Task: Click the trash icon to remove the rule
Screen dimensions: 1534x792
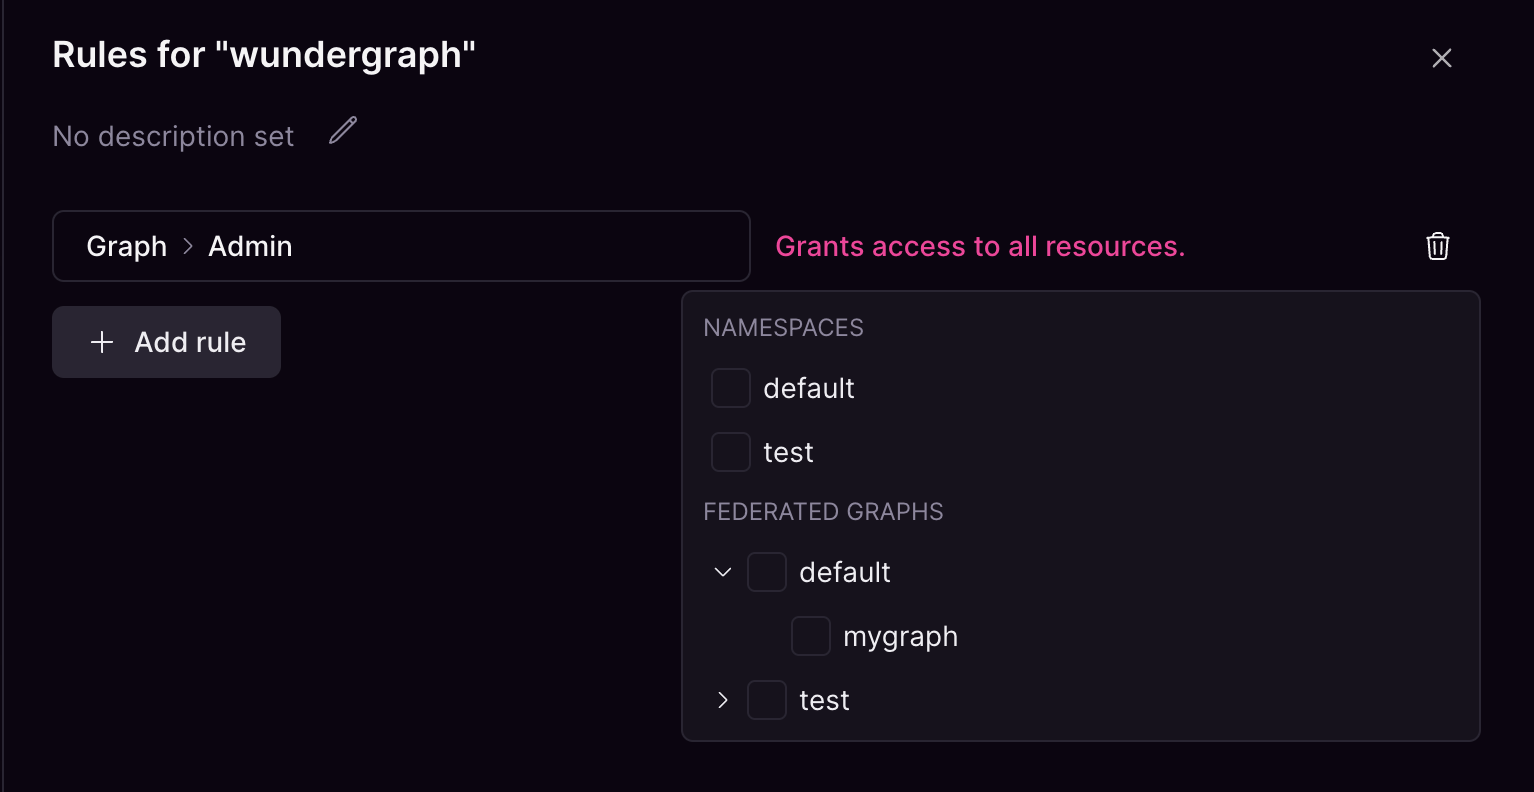Action: tap(1438, 246)
